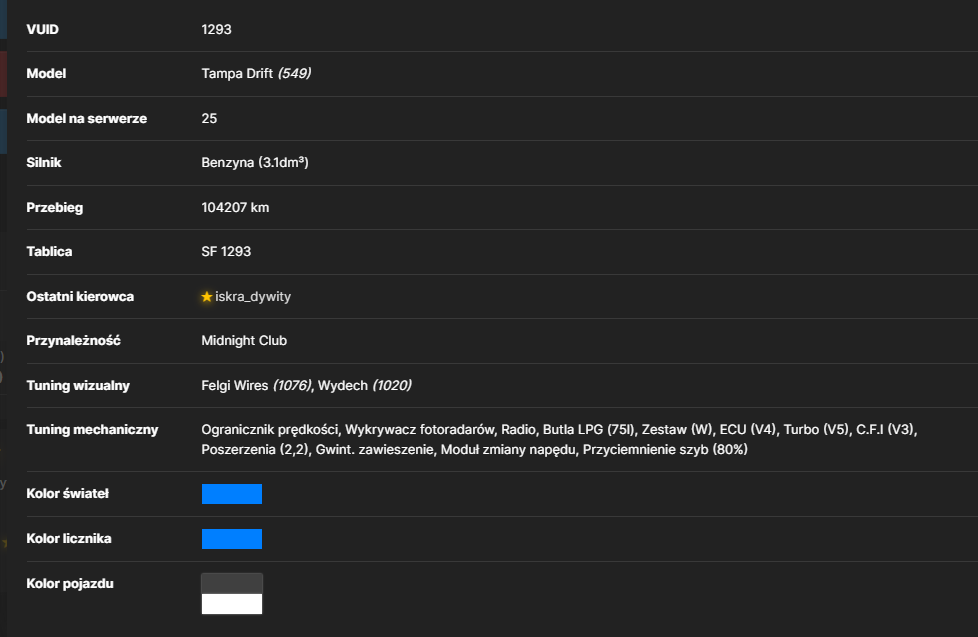
Task: Click the blue Kolor świateł swatch
Action: 231,494
